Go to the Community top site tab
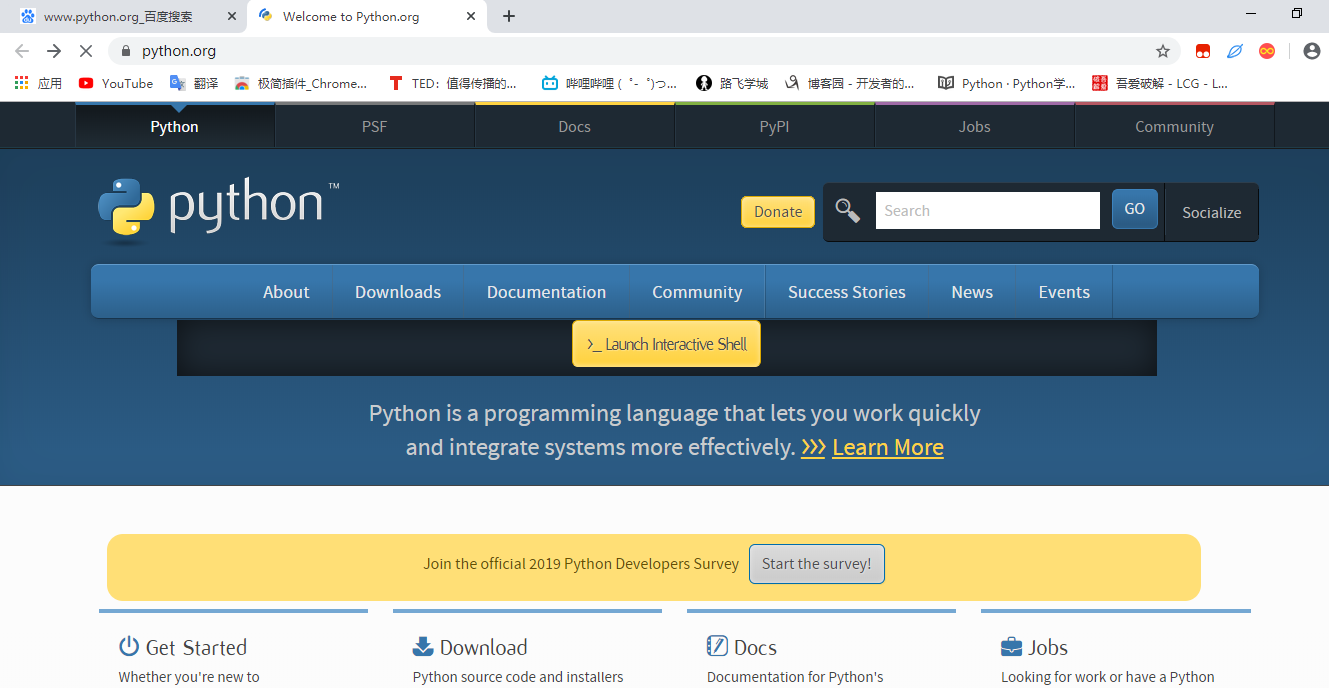 (1175, 127)
